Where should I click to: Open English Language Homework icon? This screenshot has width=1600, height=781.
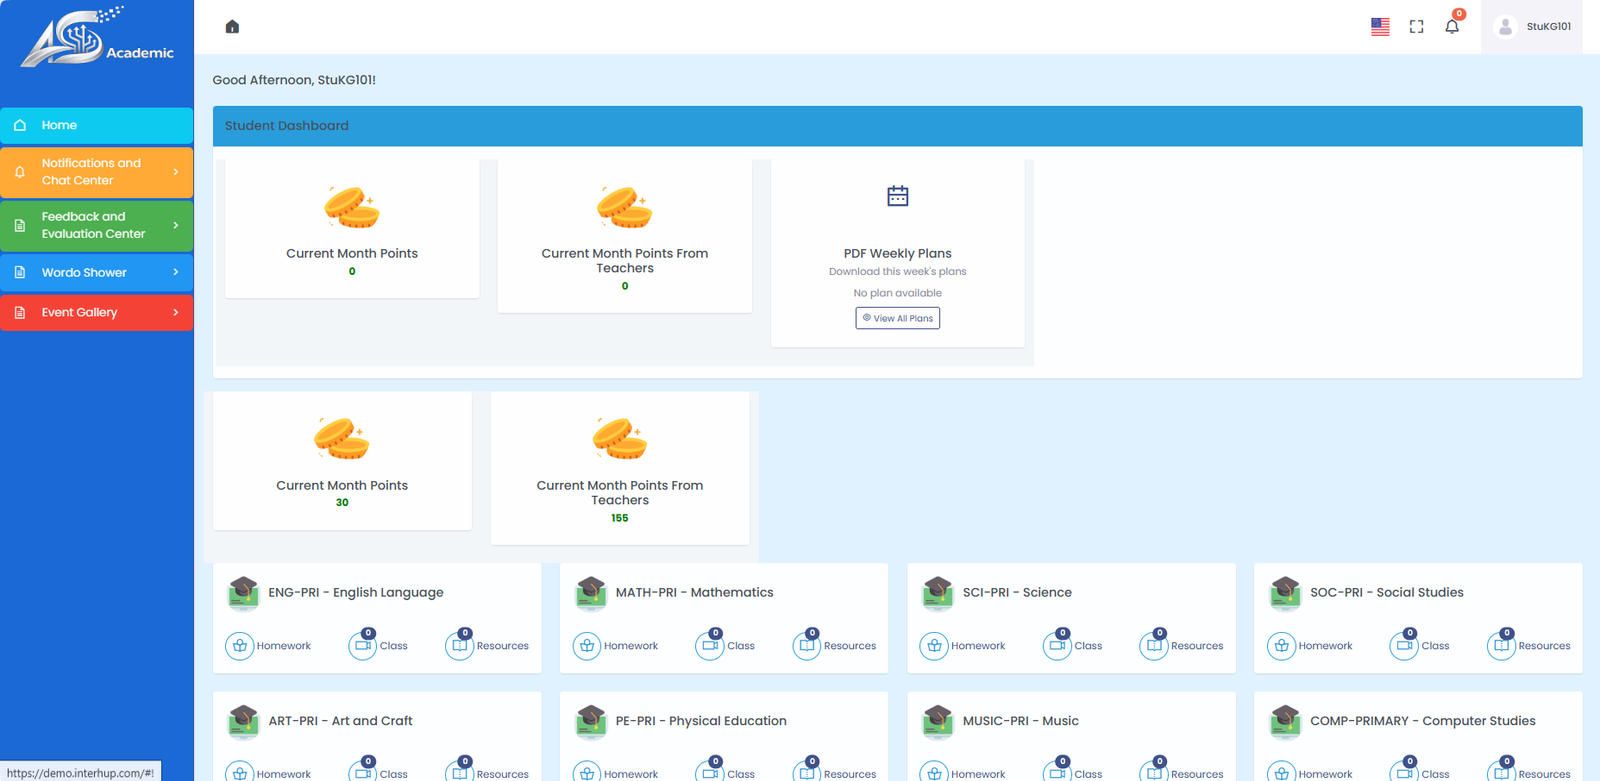point(240,646)
